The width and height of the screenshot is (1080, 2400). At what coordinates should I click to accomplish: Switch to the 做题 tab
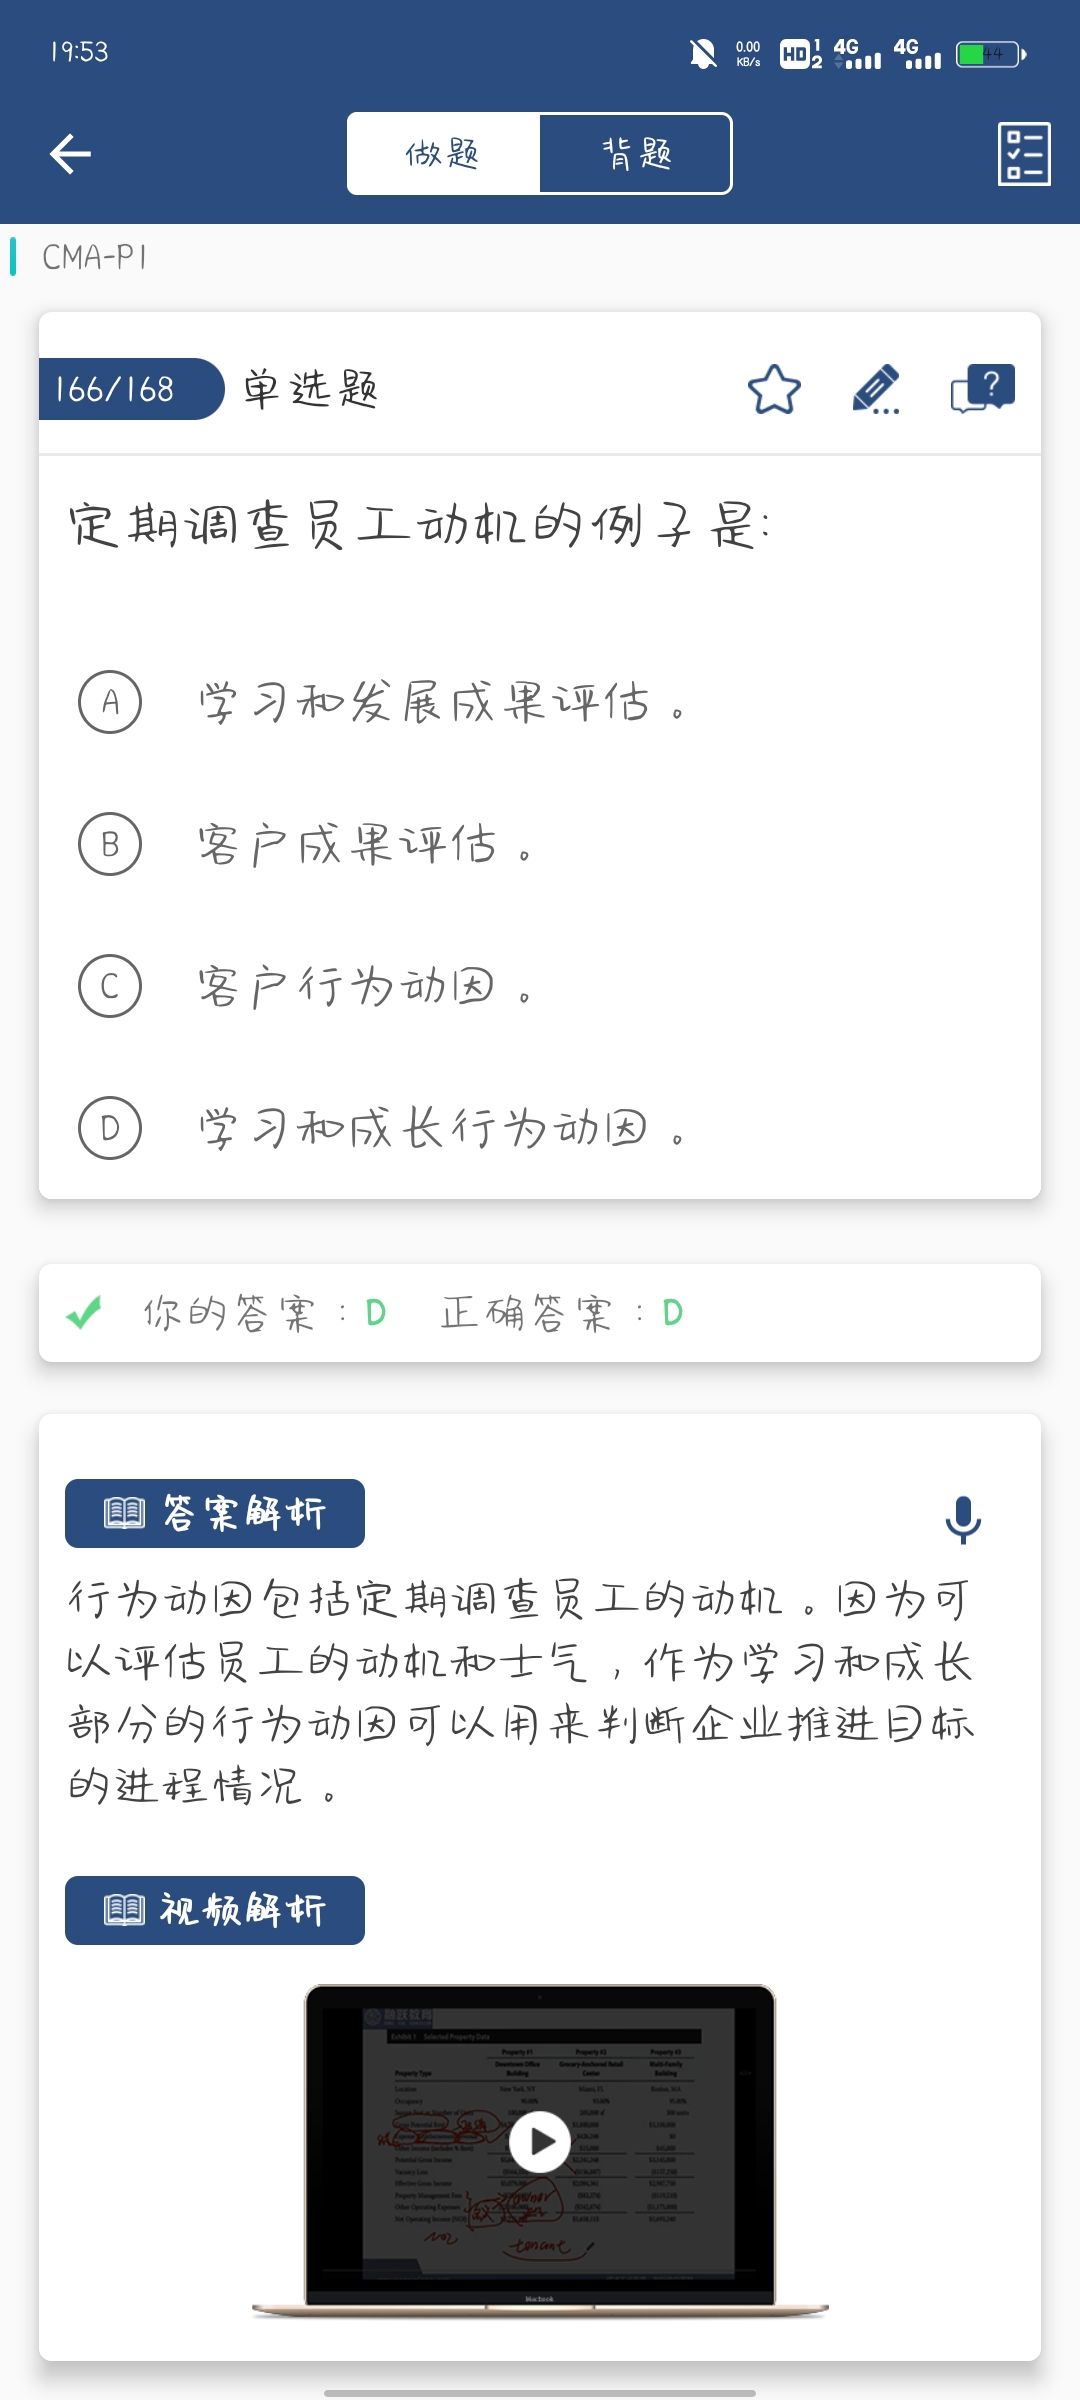coord(443,154)
